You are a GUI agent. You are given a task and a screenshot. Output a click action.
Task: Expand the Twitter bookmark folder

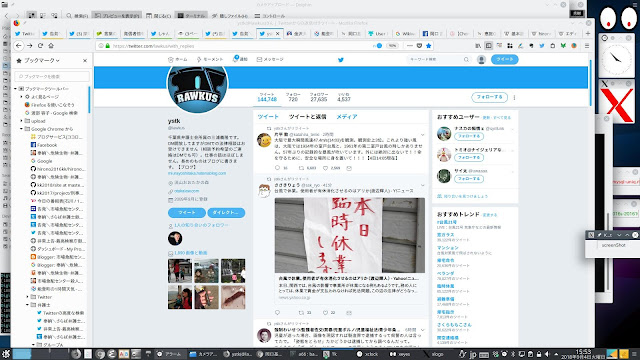(x=28, y=297)
